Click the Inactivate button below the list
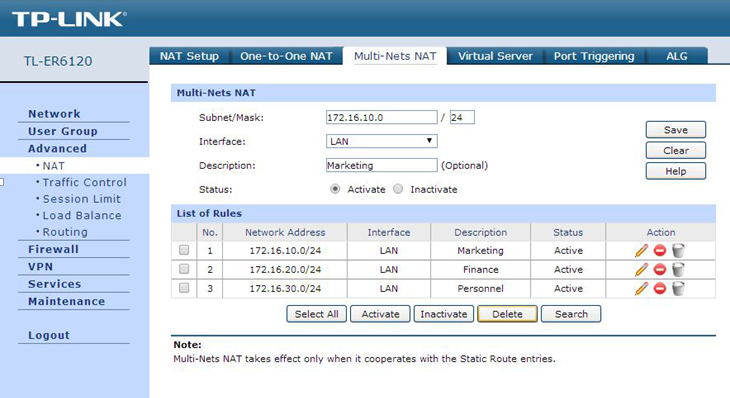The width and height of the screenshot is (730, 398). click(444, 314)
